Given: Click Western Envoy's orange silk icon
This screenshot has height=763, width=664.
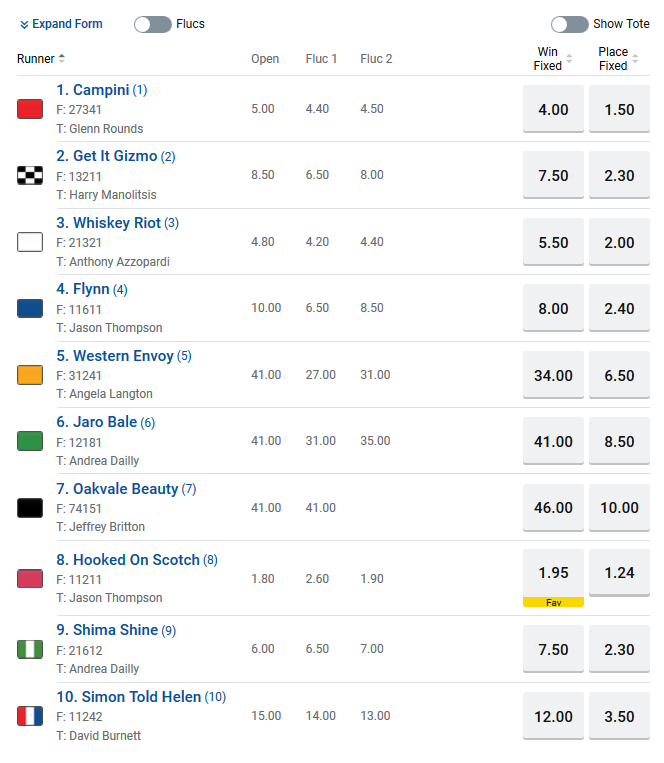Looking at the screenshot, I should coord(30,375).
